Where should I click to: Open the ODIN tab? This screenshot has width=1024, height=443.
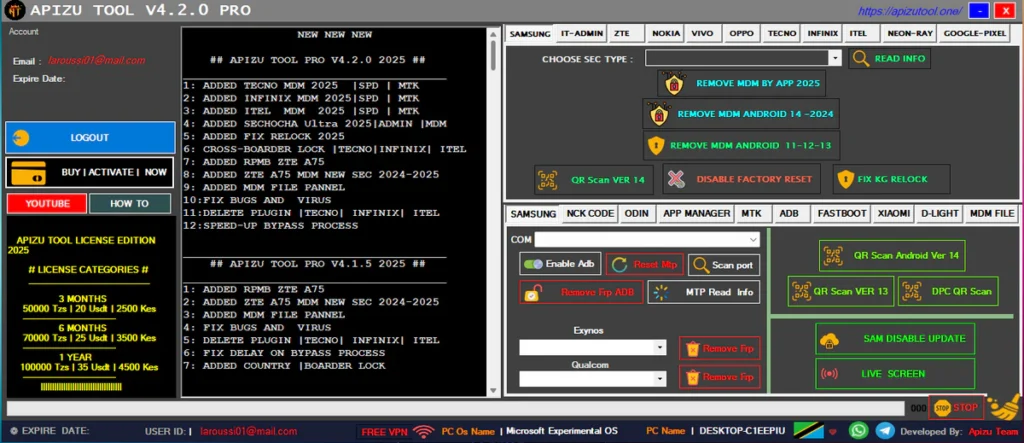(637, 214)
